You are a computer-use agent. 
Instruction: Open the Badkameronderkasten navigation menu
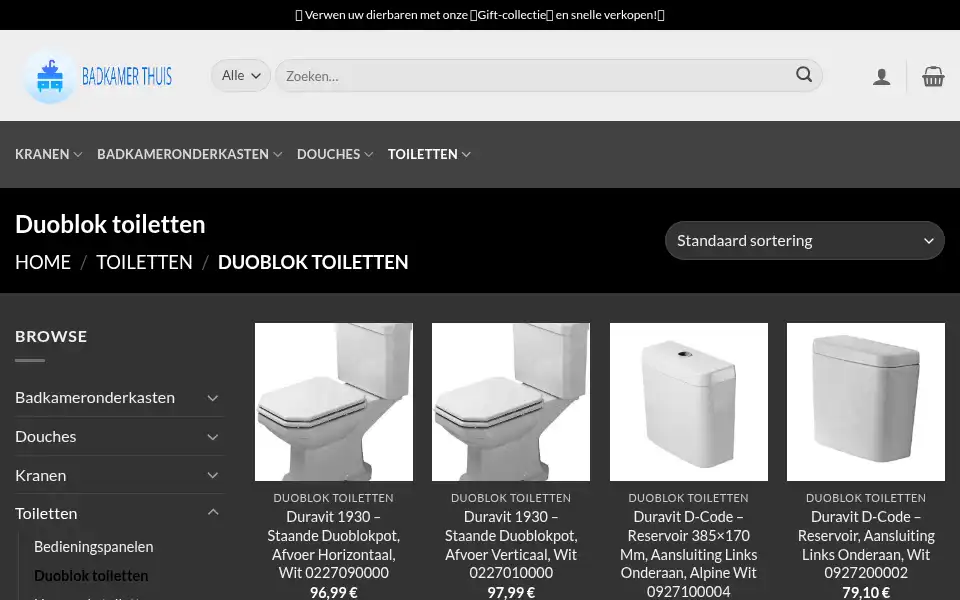pos(189,154)
